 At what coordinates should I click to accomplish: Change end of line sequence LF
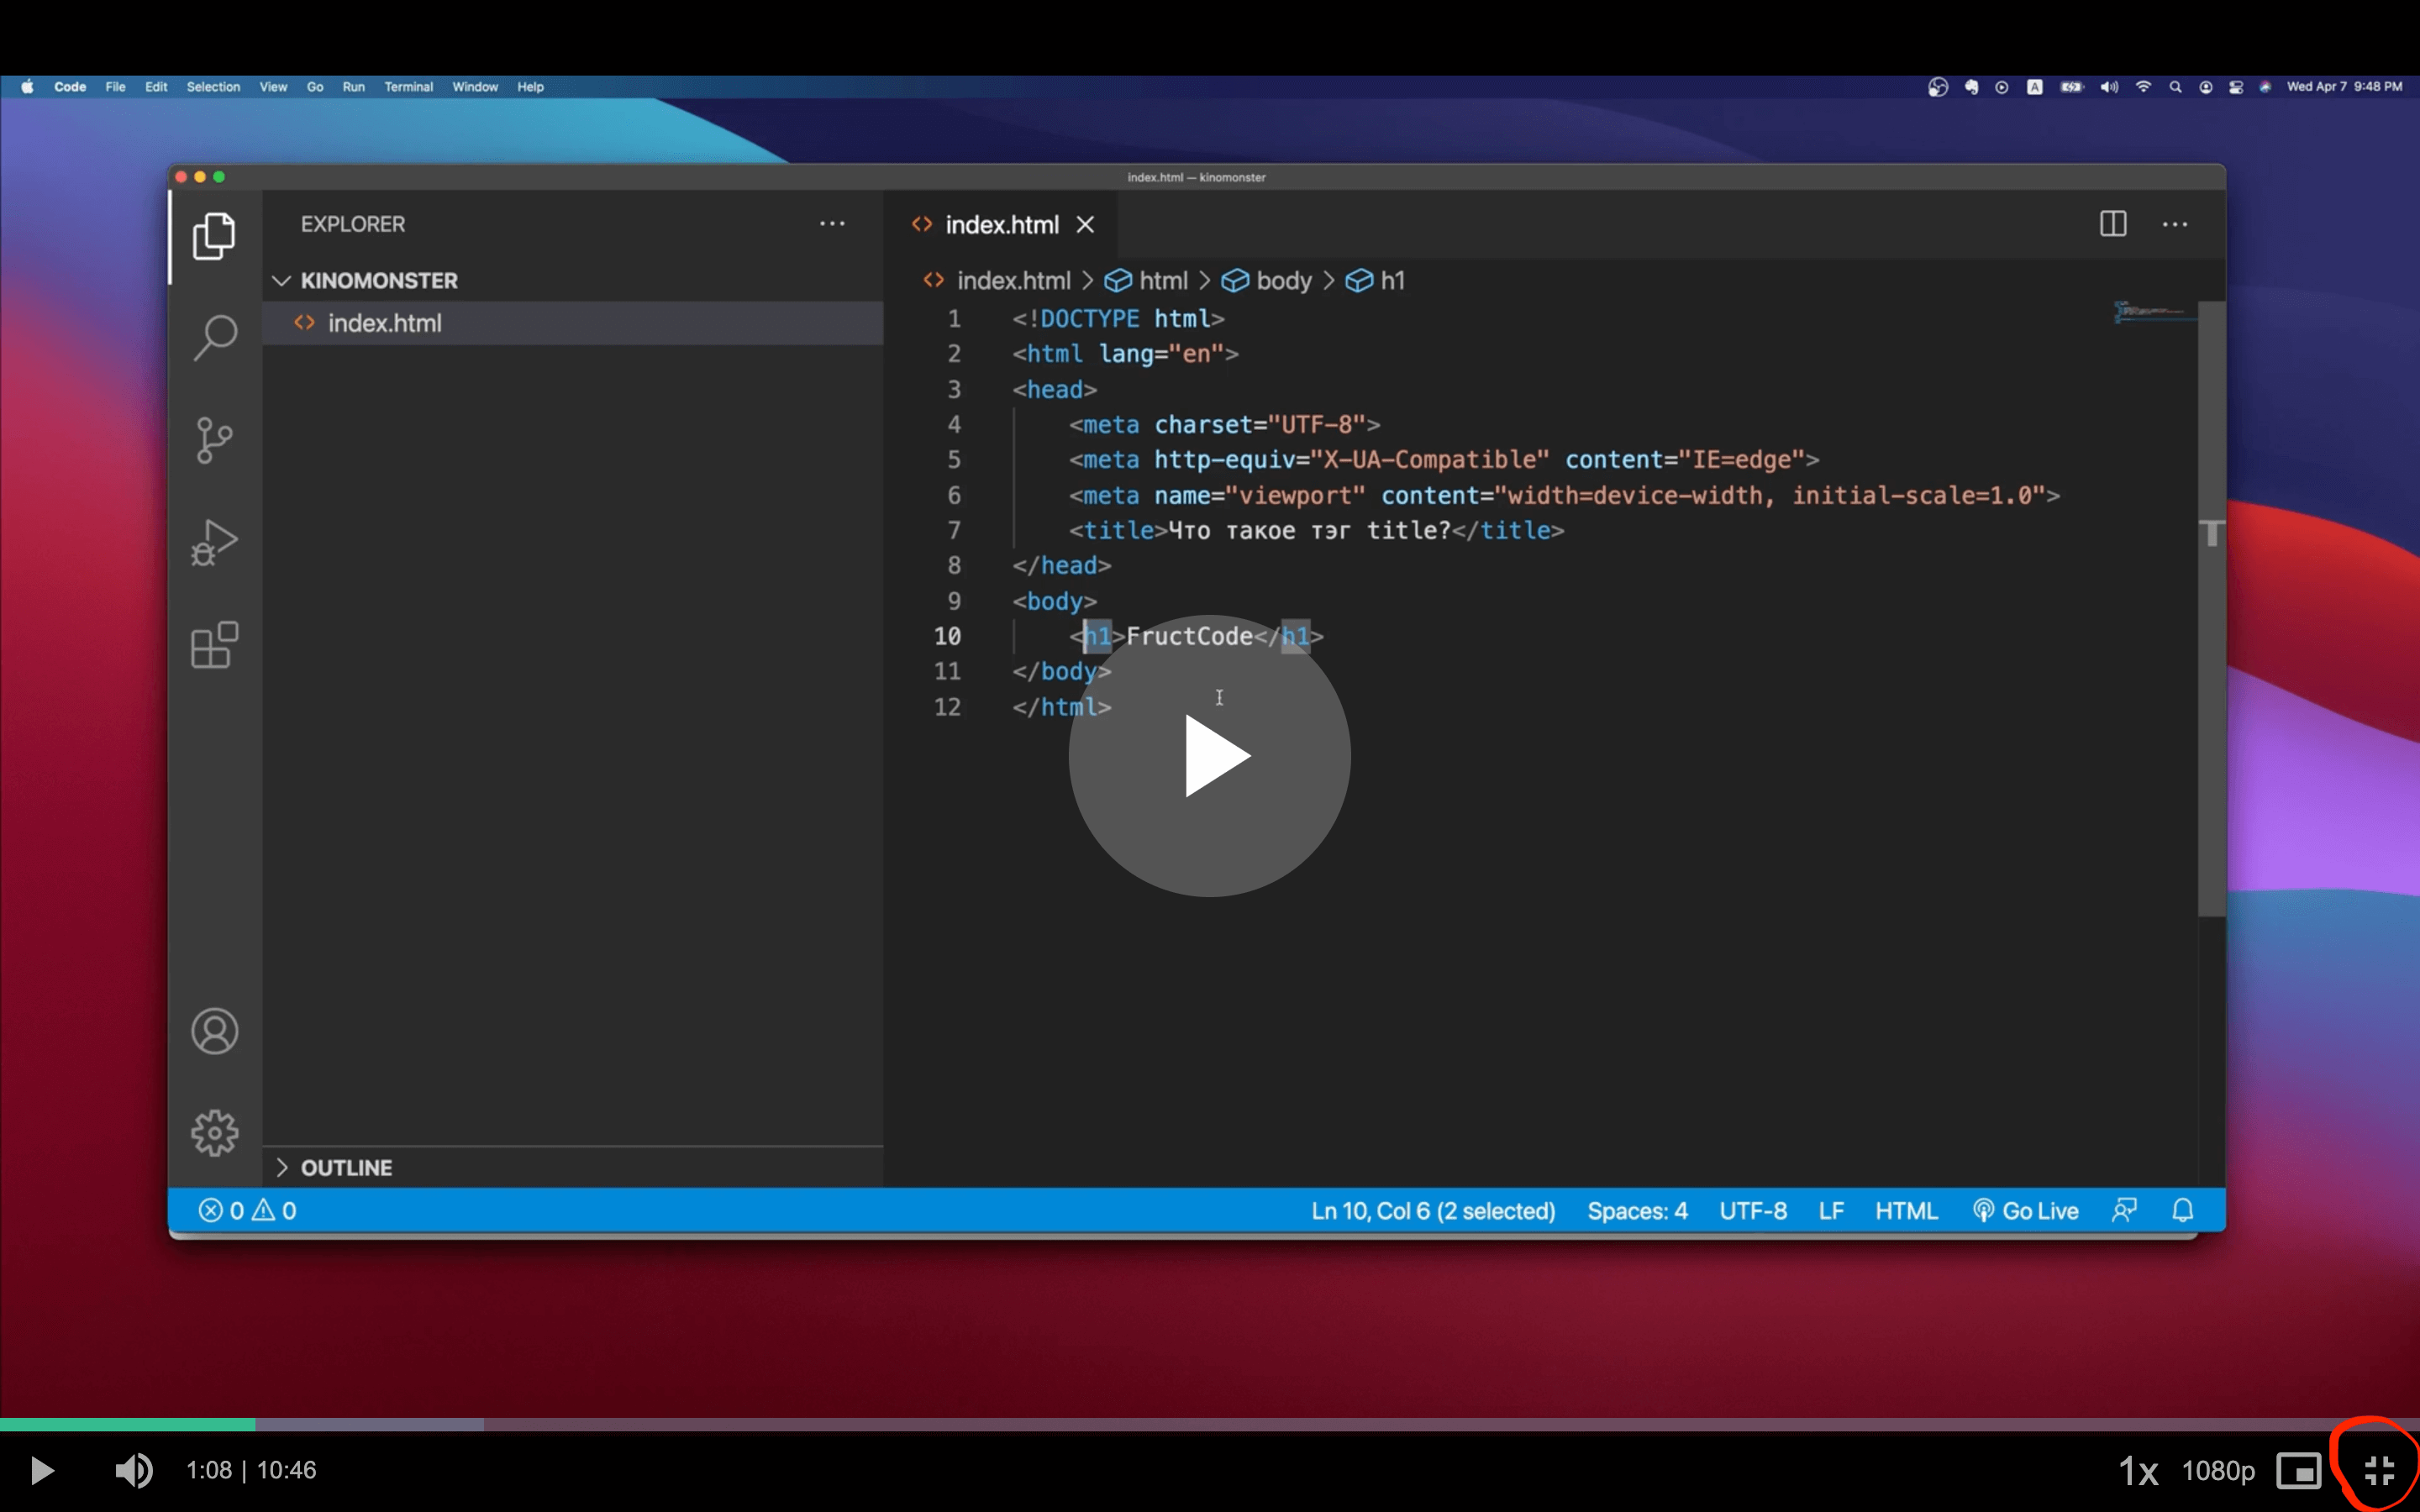tap(1831, 1211)
